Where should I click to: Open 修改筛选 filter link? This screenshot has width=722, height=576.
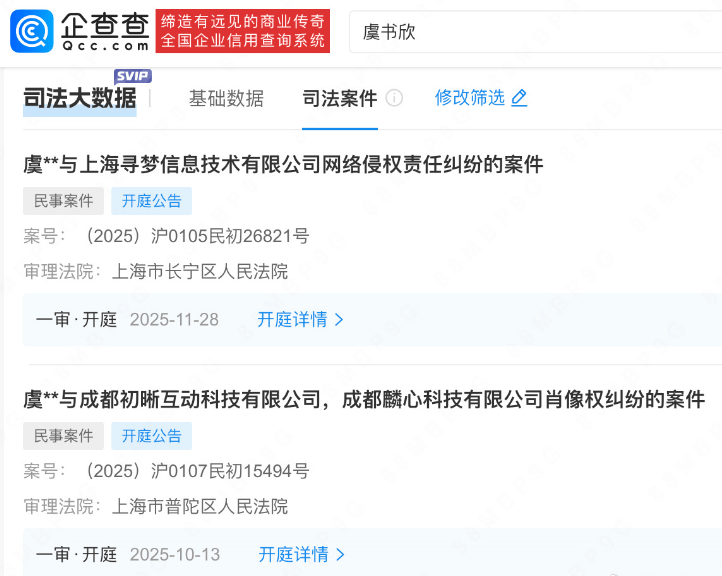coord(470,98)
